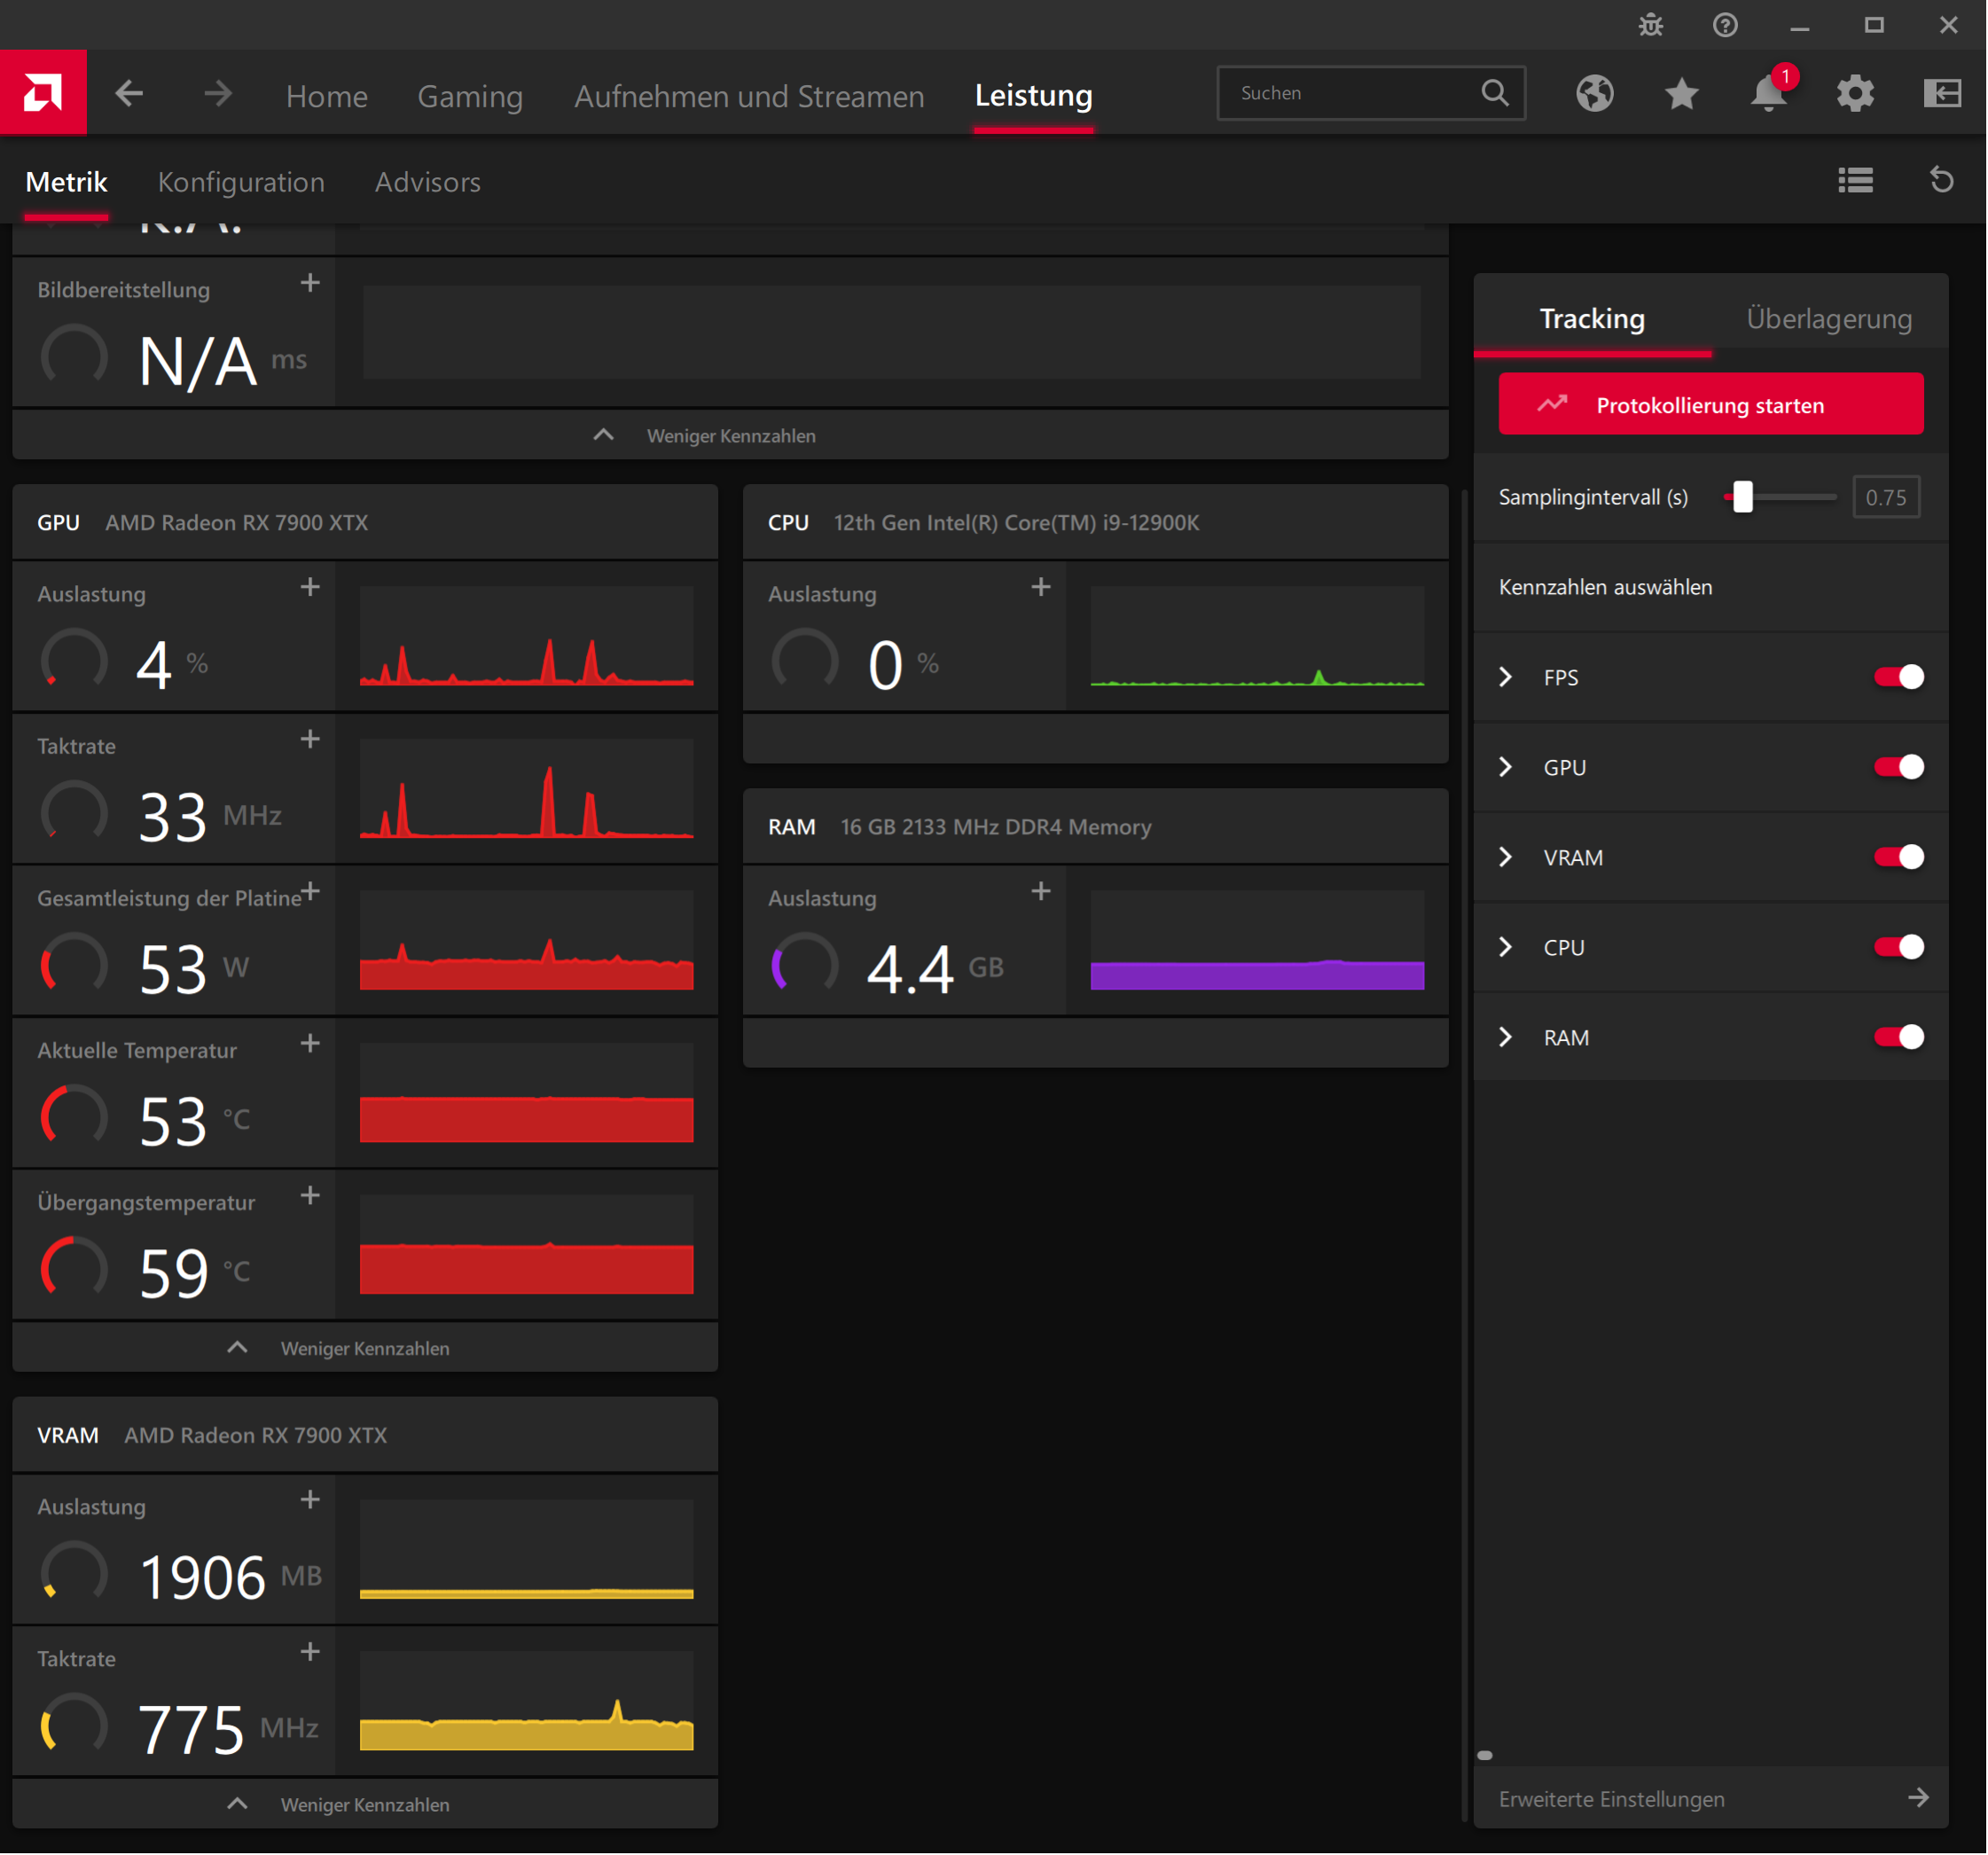The width and height of the screenshot is (1988, 1855).
Task: Open the web browser globe icon
Action: (1595, 93)
